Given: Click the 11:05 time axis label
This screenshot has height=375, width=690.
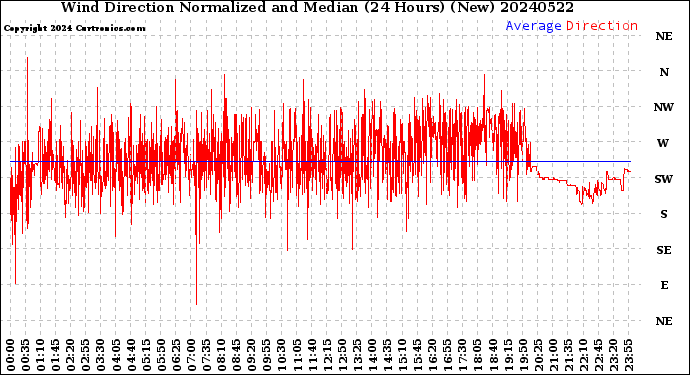Looking at the screenshot, I should click(297, 355).
